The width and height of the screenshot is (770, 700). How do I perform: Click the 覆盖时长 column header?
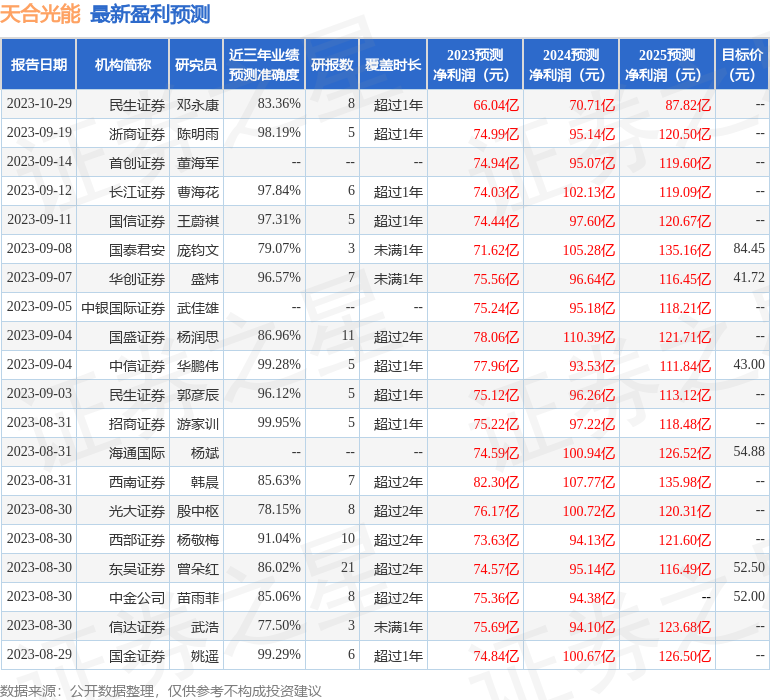point(393,64)
